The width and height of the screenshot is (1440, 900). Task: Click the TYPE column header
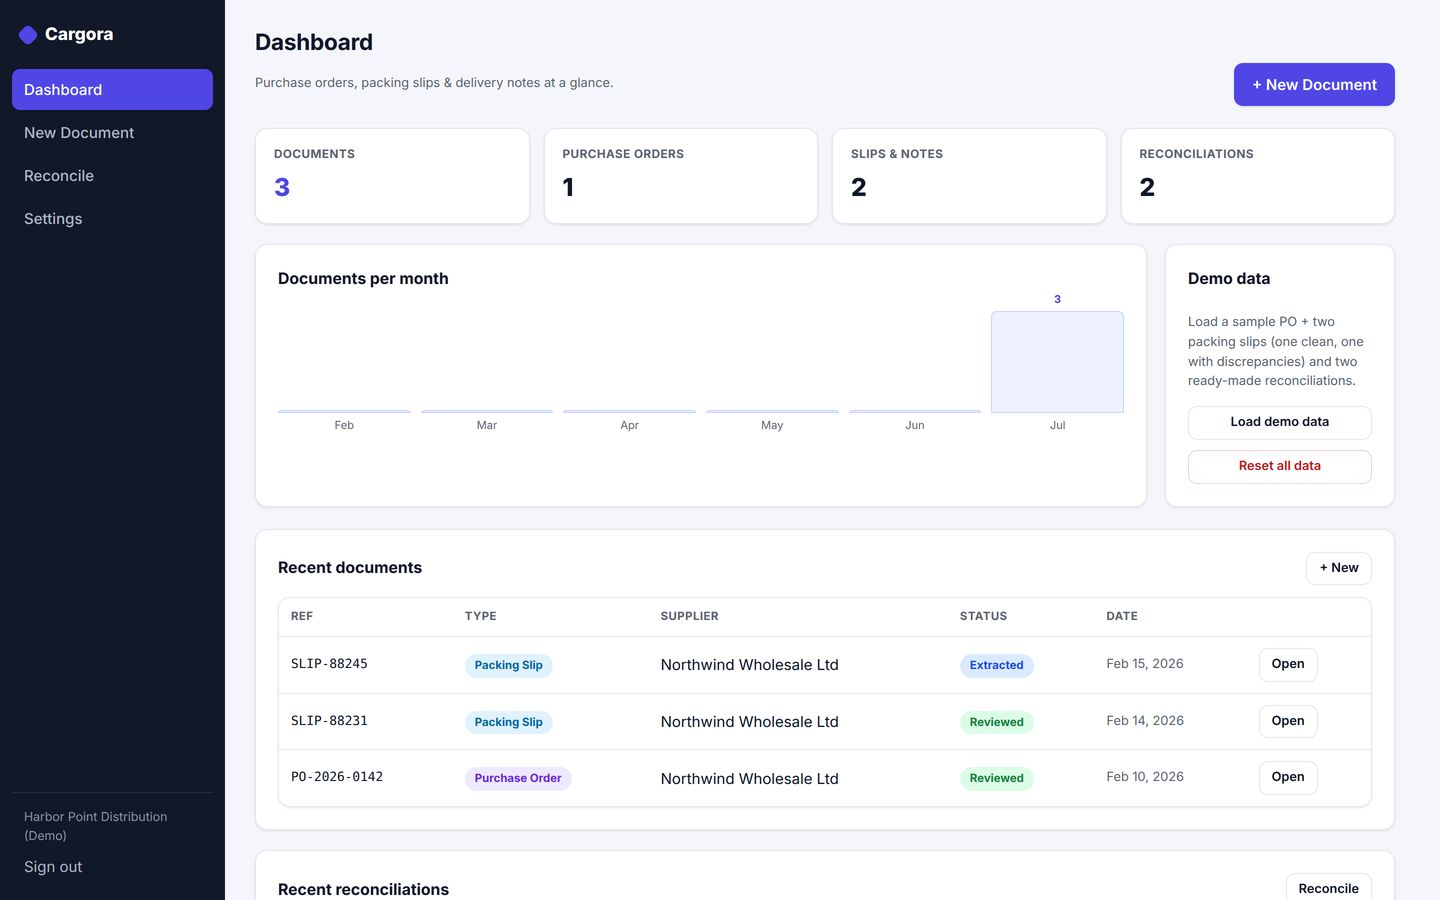pyautogui.click(x=481, y=616)
